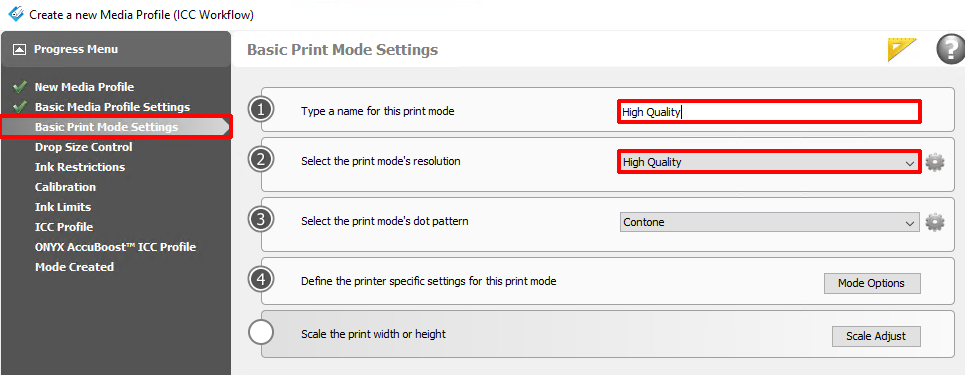Click the application icon in title bar
The width and height of the screenshot is (965, 375).
pos(15,14)
